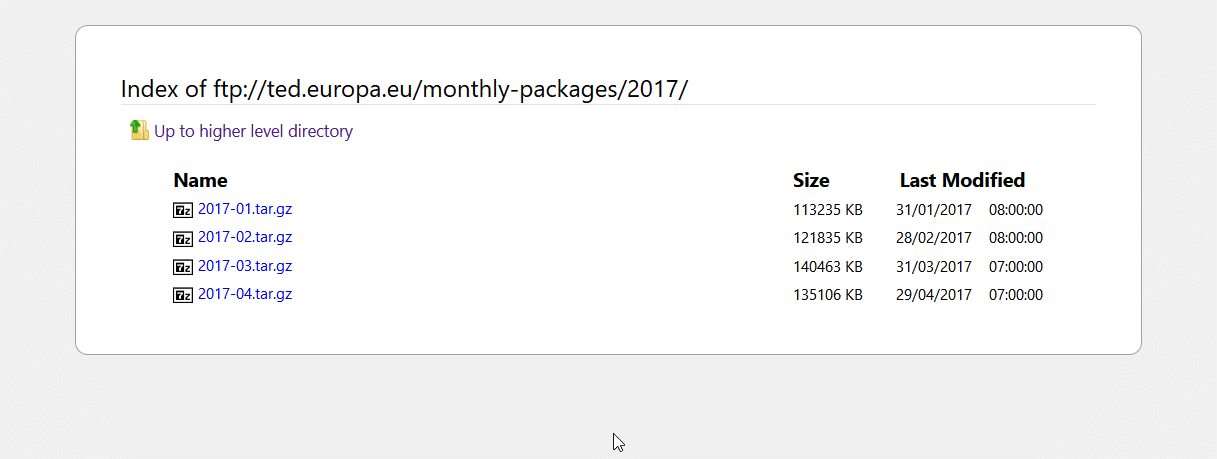1217x459 pixels.
Task: Click the 31/03/2017 modified date
Action: (934, 267)
